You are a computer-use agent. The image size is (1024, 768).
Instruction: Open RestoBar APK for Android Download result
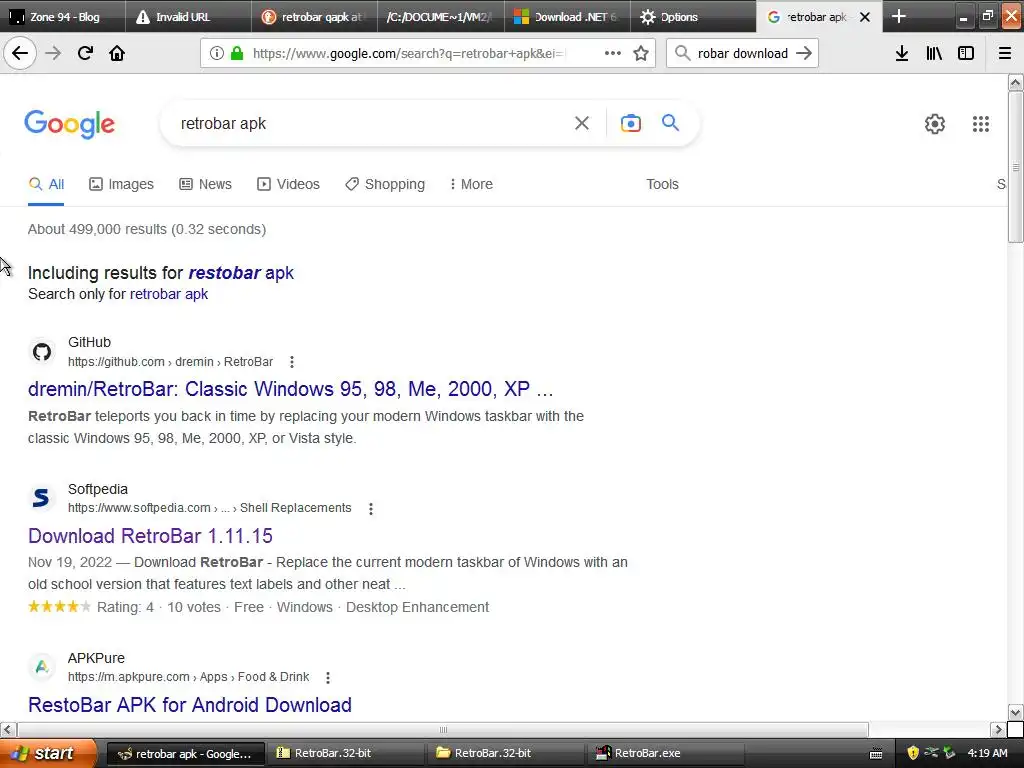coord(190,705)
